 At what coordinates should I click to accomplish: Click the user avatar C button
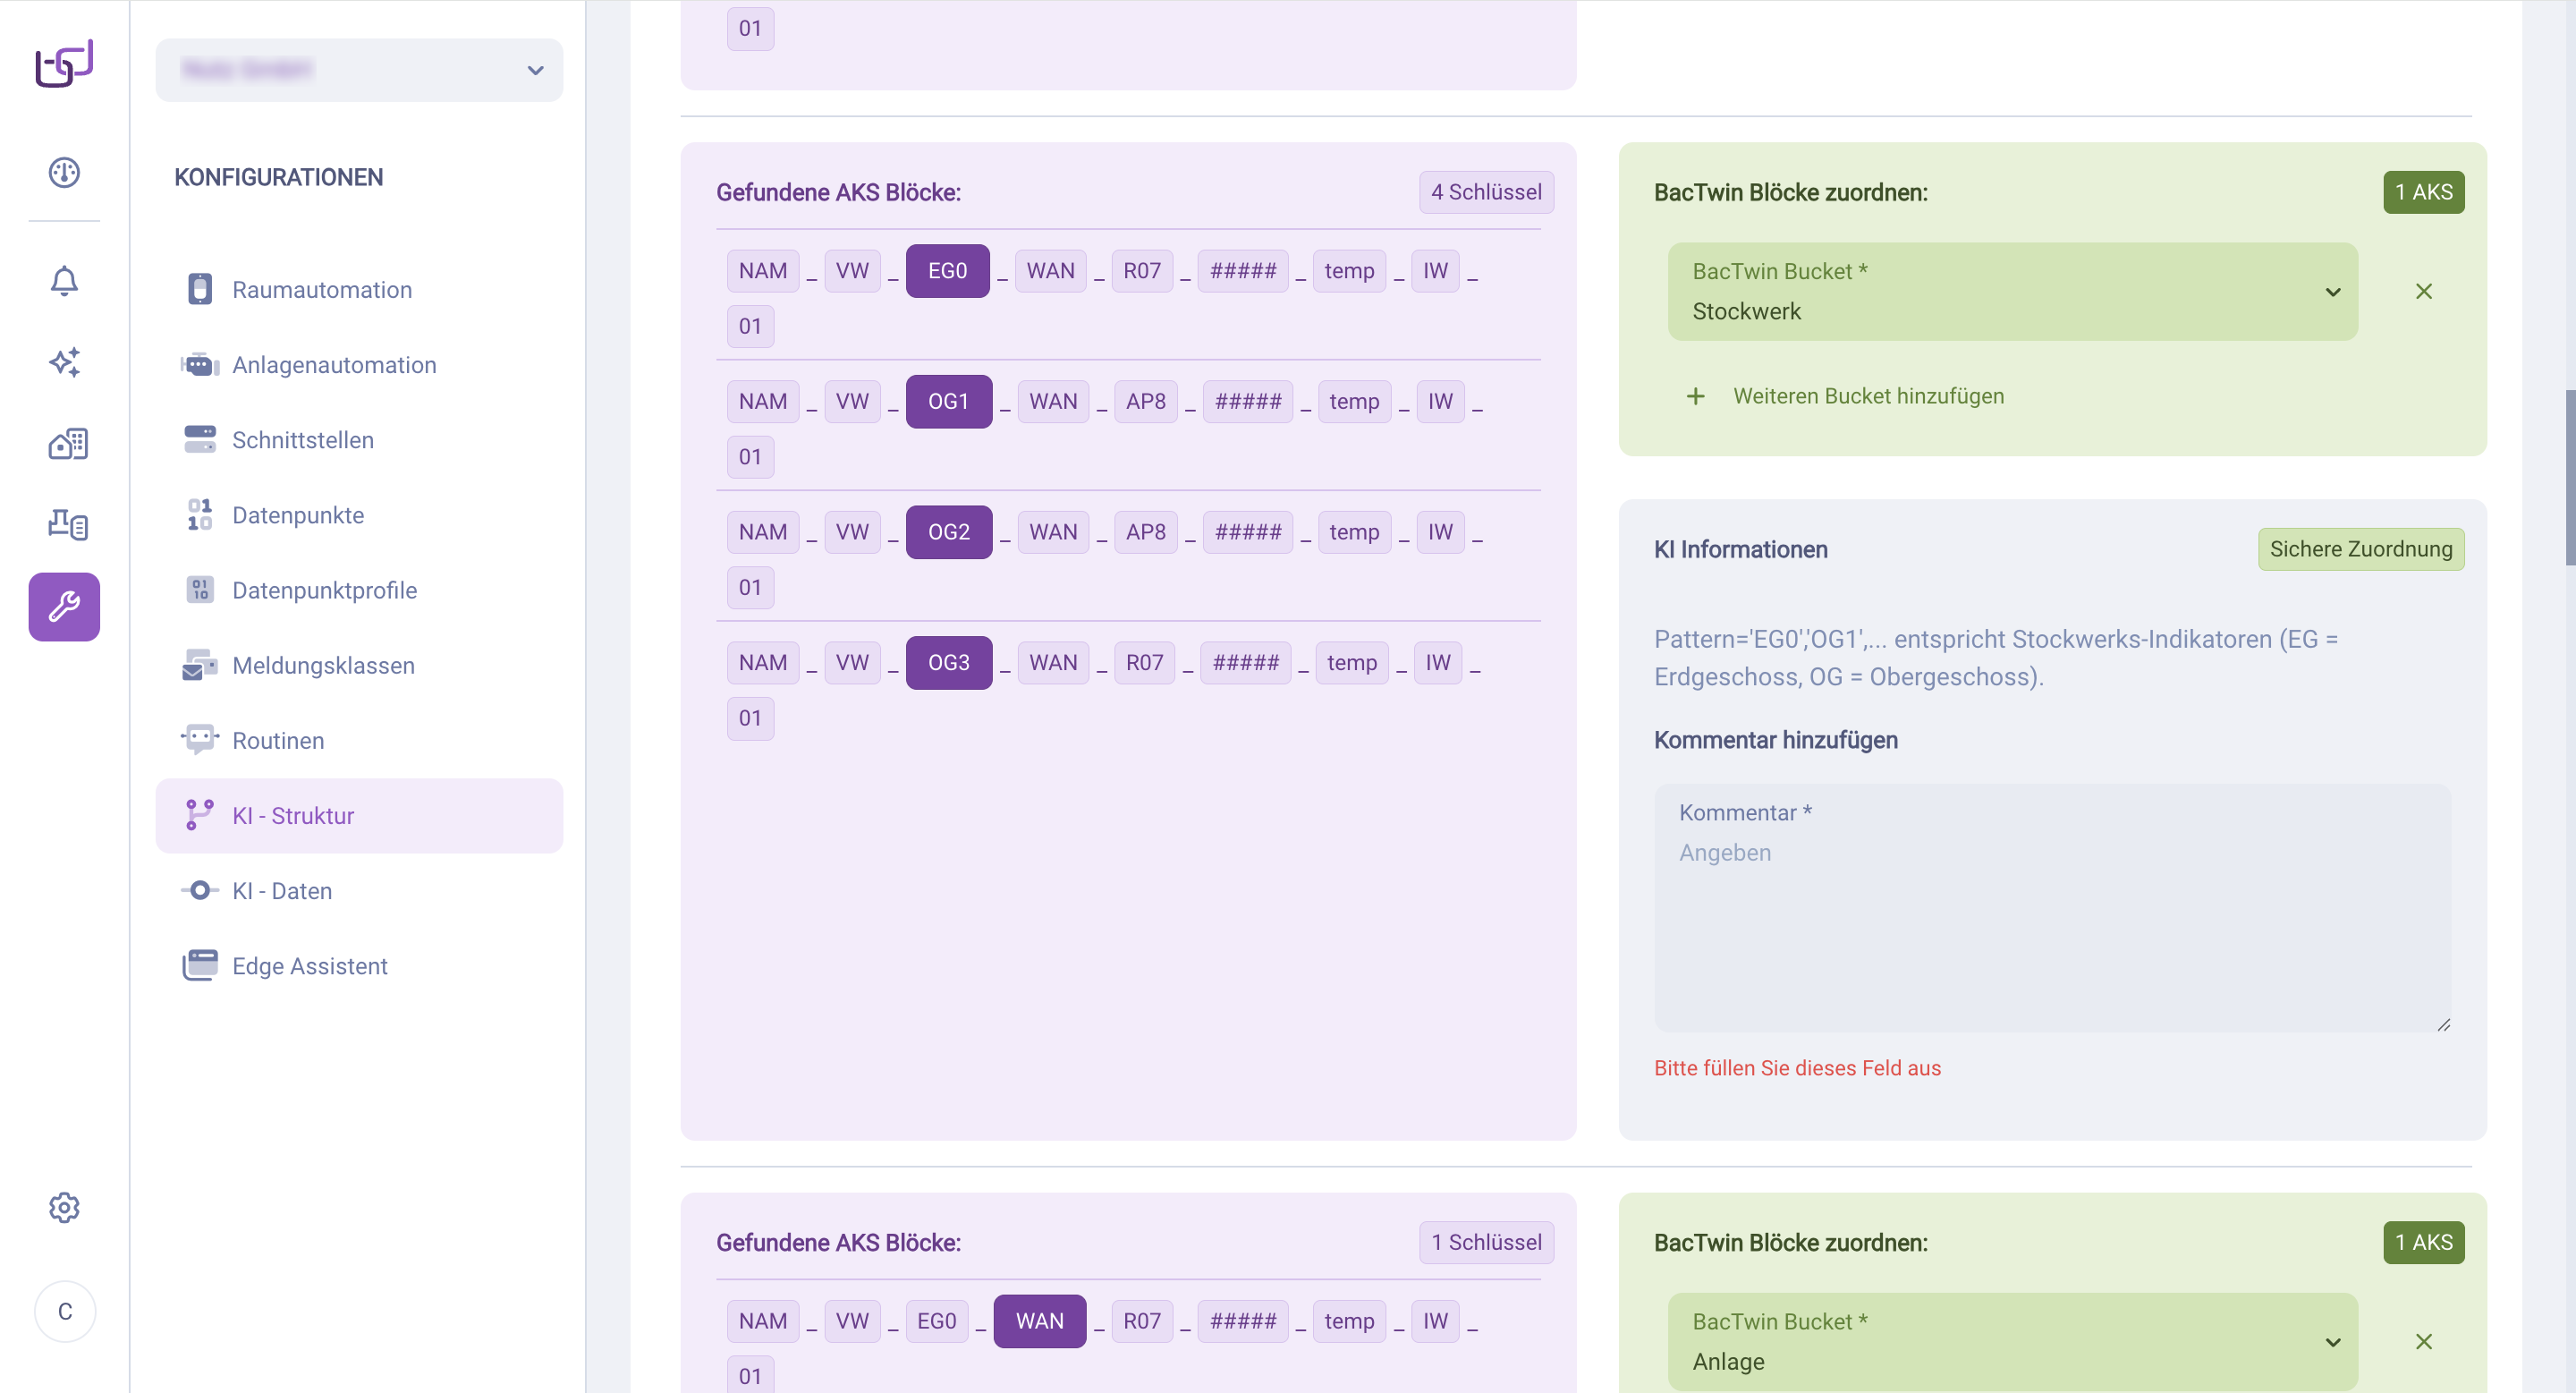click(x=65, y=1311)
